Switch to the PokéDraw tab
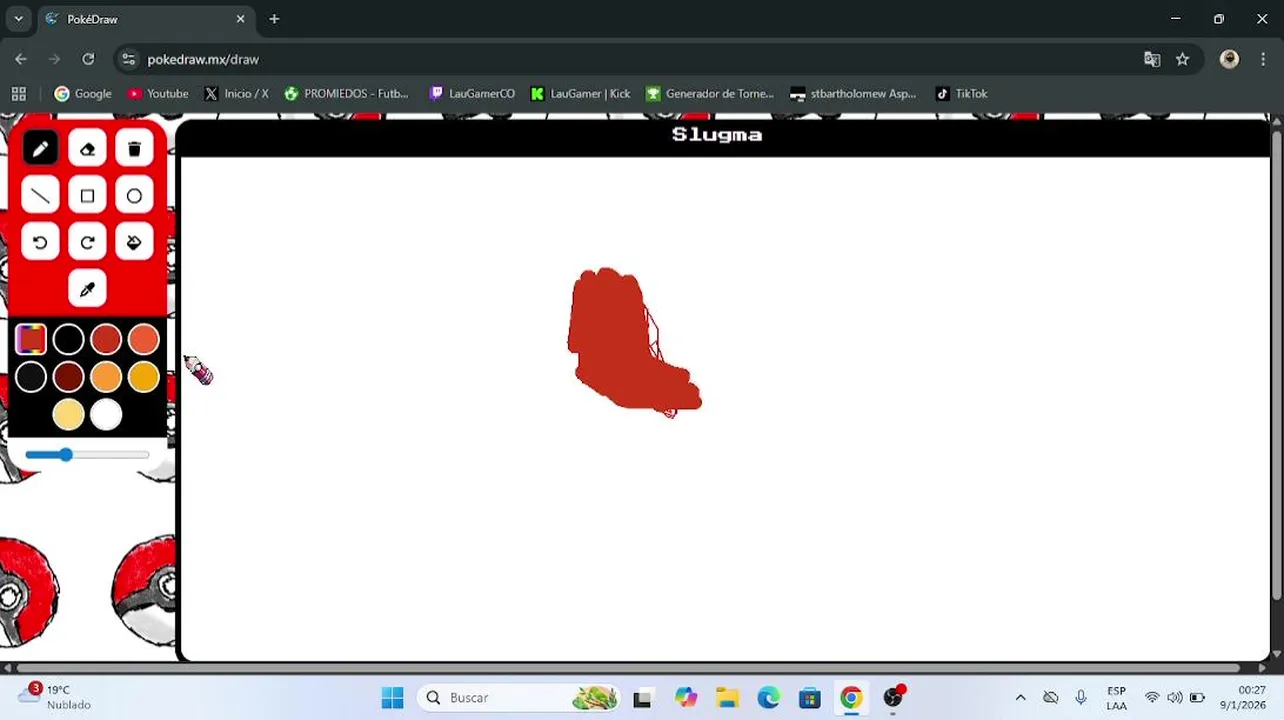Image resolution: width=1284 pixels, height=720 pixels. pyautogui.click(x=145, y=19)
